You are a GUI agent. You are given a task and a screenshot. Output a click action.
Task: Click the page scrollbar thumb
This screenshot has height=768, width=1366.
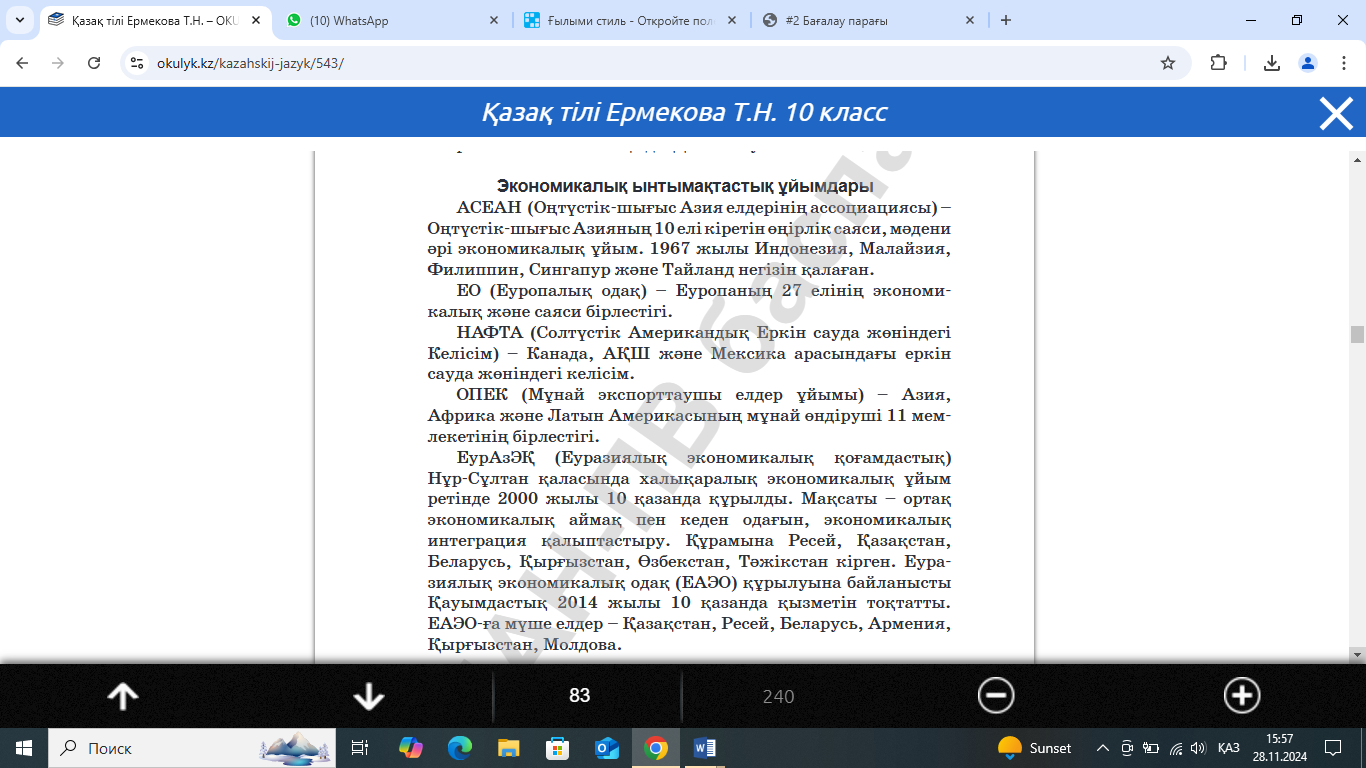pyautogui.click(x=1357, y=335)
